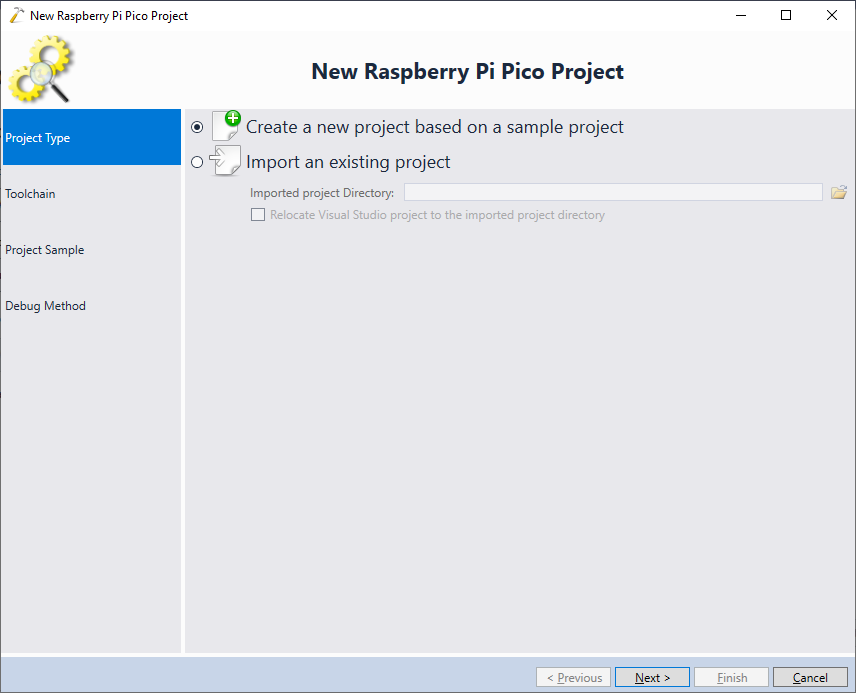Open the Project Sample step
The height and width of the screenshot is (693, 856).
click(x=92, y=250)
